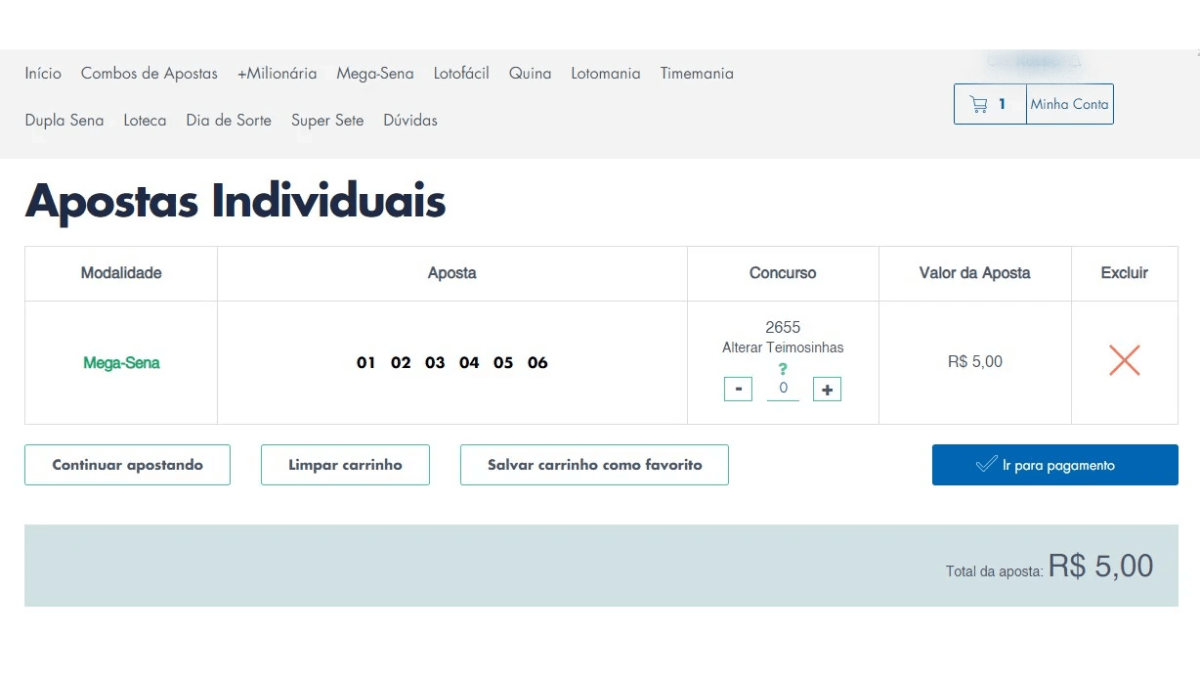1200x675 pixels.
Task: Go to Início in navigation
Action: pyautogui.click(x=43, y=73)
